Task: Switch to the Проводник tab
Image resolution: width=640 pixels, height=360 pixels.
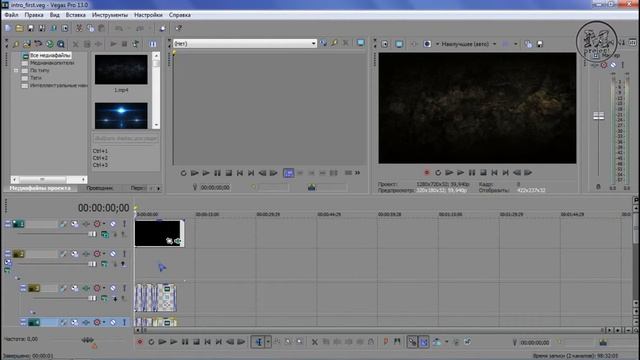Action: (x=100, y=188)
